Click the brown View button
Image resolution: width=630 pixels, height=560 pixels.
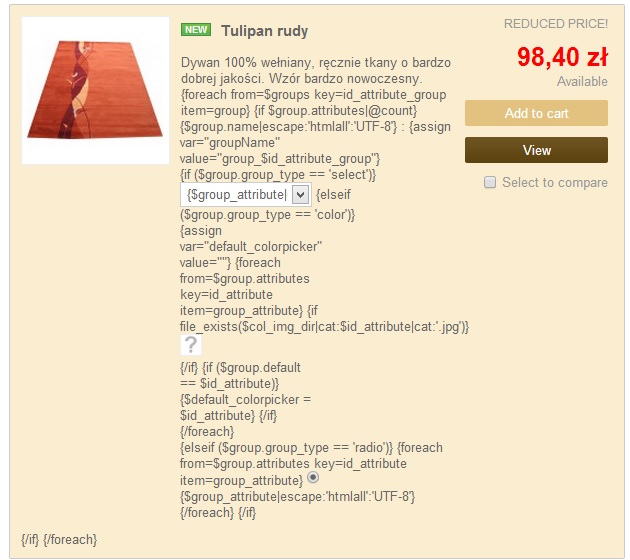click(536, 150)
